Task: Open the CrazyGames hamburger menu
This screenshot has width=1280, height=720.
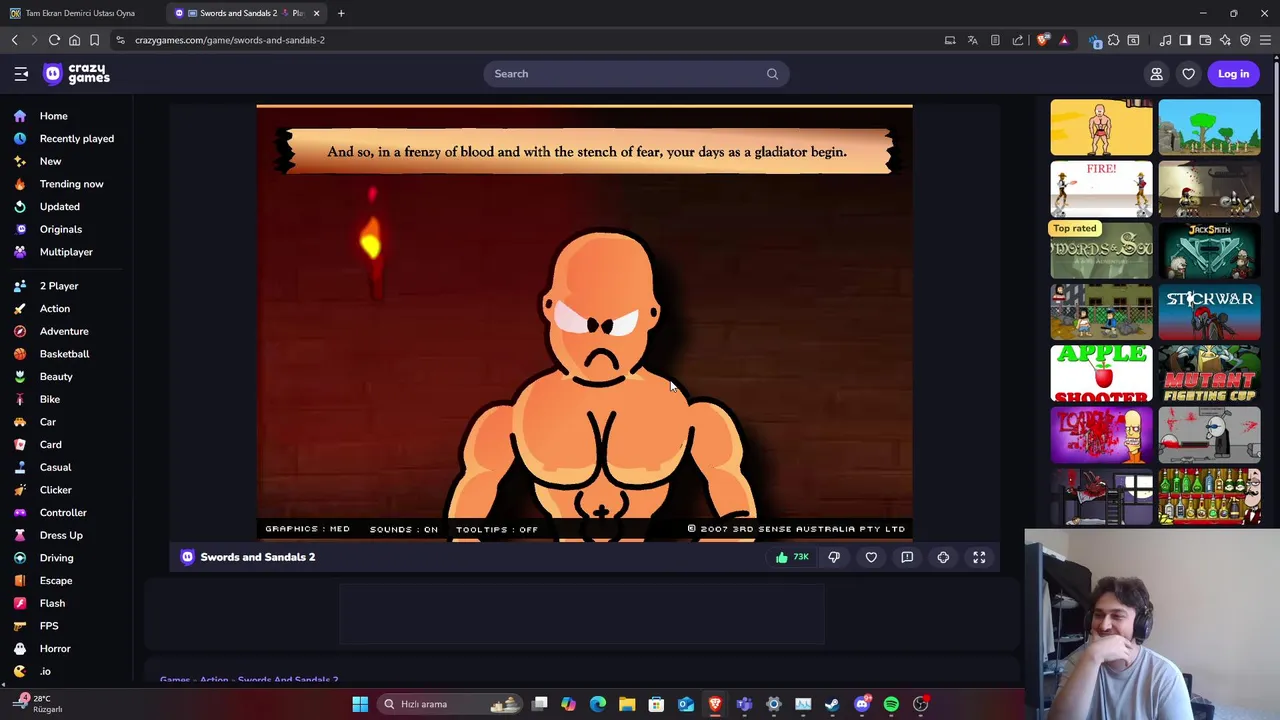Action: click(x=21, y=74)
